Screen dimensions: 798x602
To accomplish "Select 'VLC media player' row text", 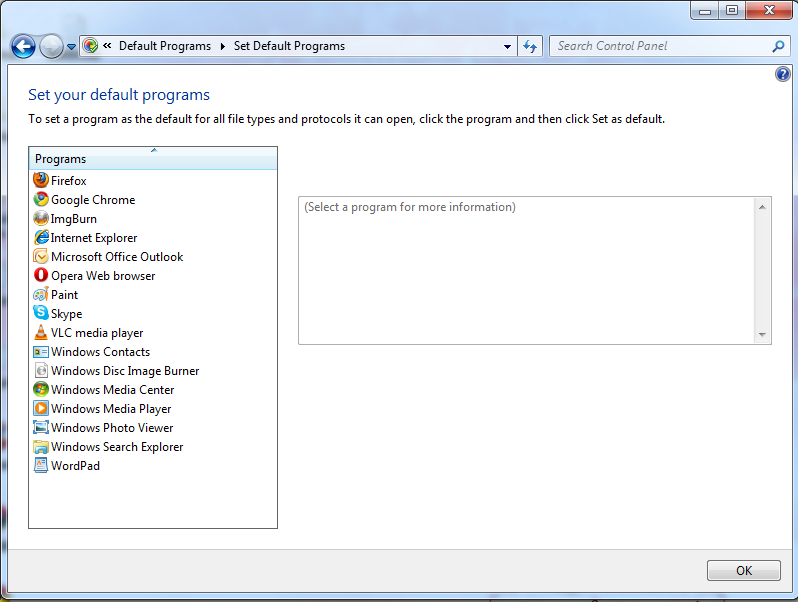I will (97, 333).
